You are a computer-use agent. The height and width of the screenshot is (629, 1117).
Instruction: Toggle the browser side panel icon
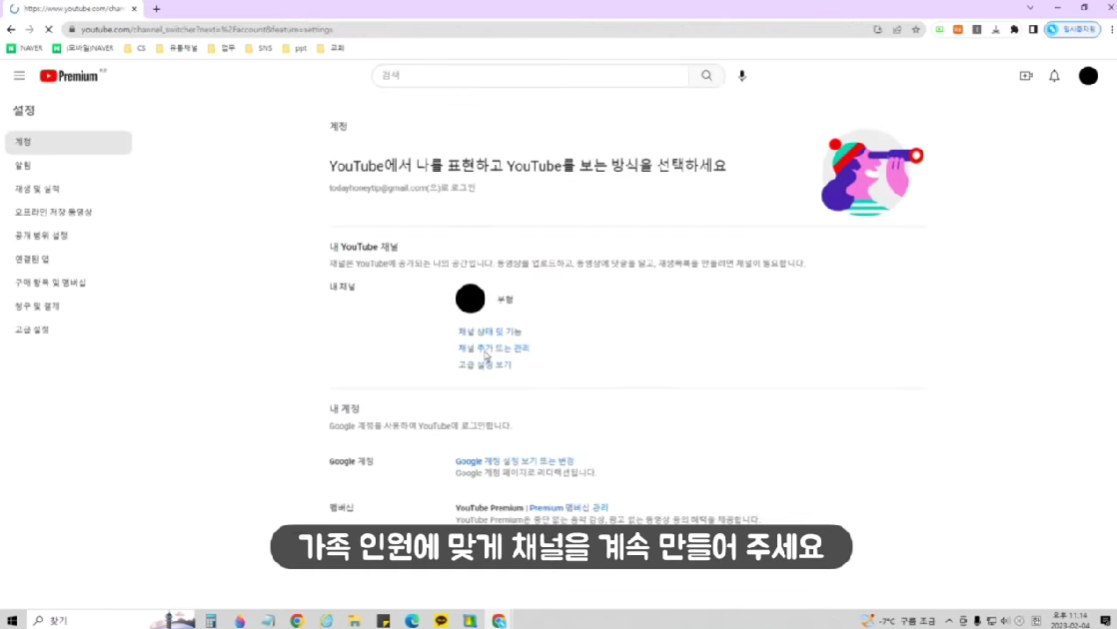coord(1033,29)
